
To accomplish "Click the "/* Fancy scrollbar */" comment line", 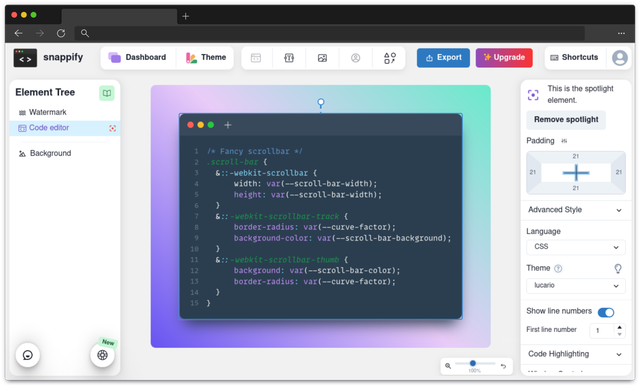I will pyautogui.click(x=255, y=151).
